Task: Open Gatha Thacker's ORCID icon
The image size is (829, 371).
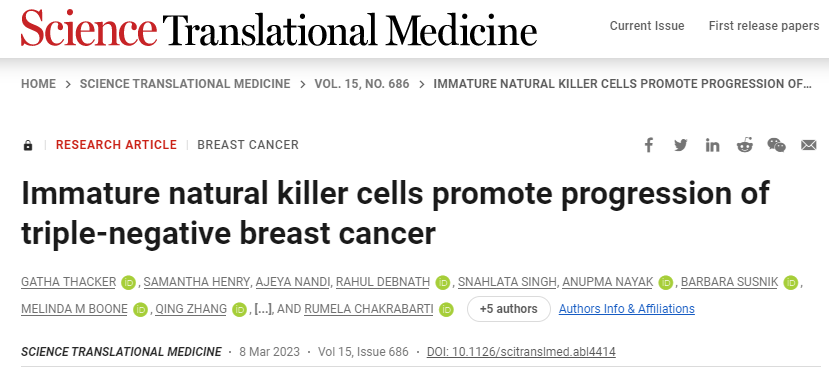Action: coord(128,283)
